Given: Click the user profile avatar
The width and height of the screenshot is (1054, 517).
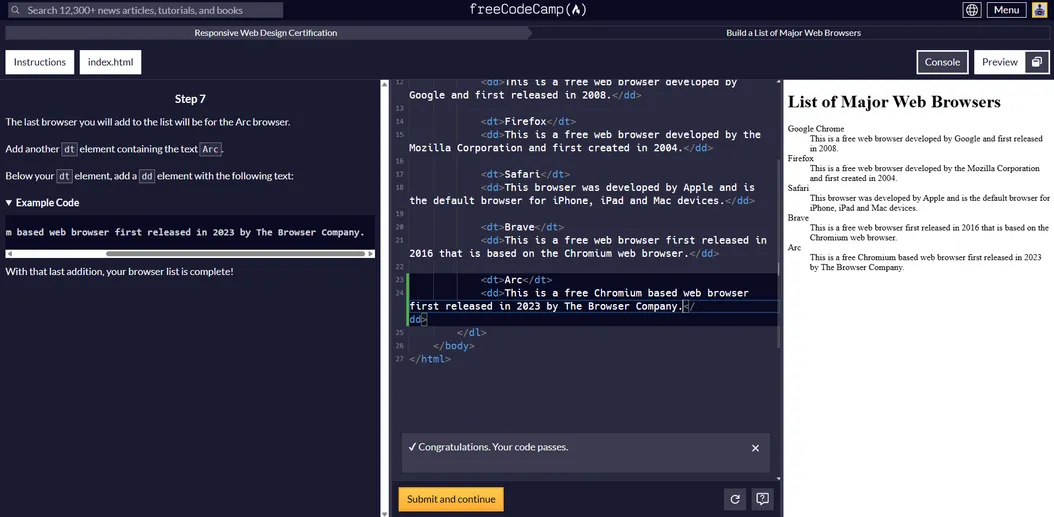Looking at the screenshot, I should tap(1040, 10).
